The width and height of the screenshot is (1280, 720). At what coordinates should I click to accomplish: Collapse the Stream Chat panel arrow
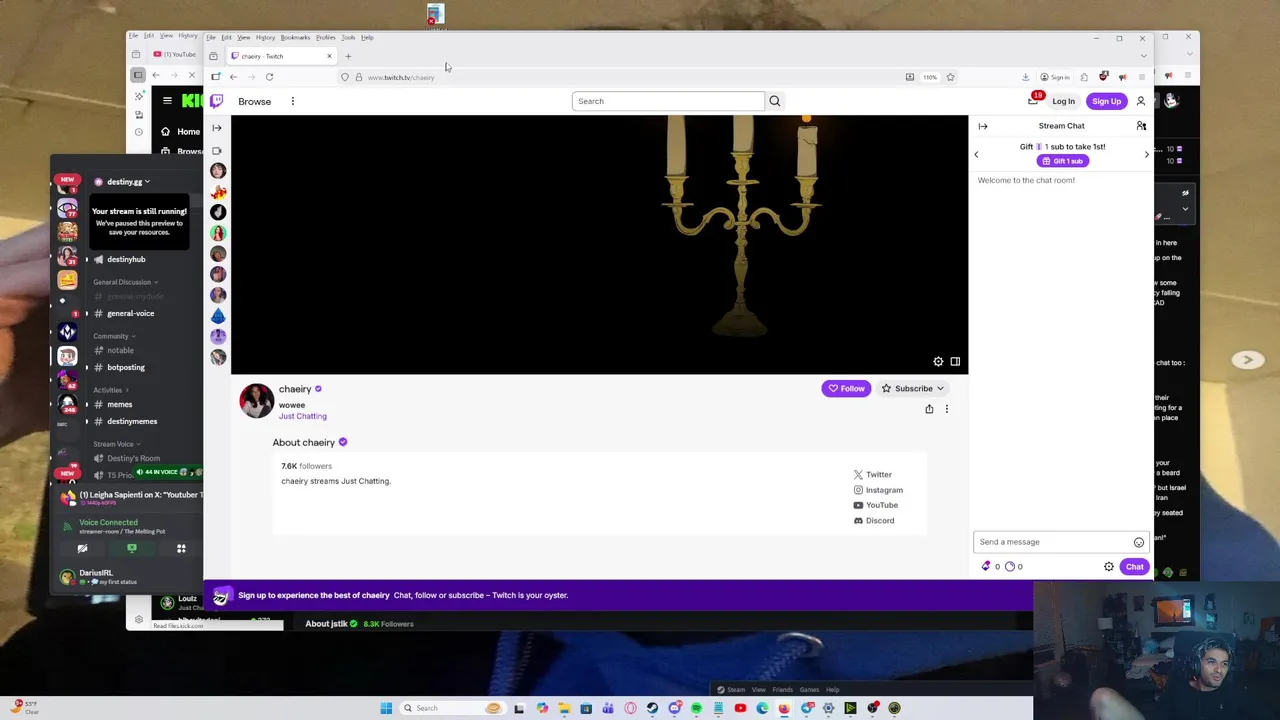(983, 126)
